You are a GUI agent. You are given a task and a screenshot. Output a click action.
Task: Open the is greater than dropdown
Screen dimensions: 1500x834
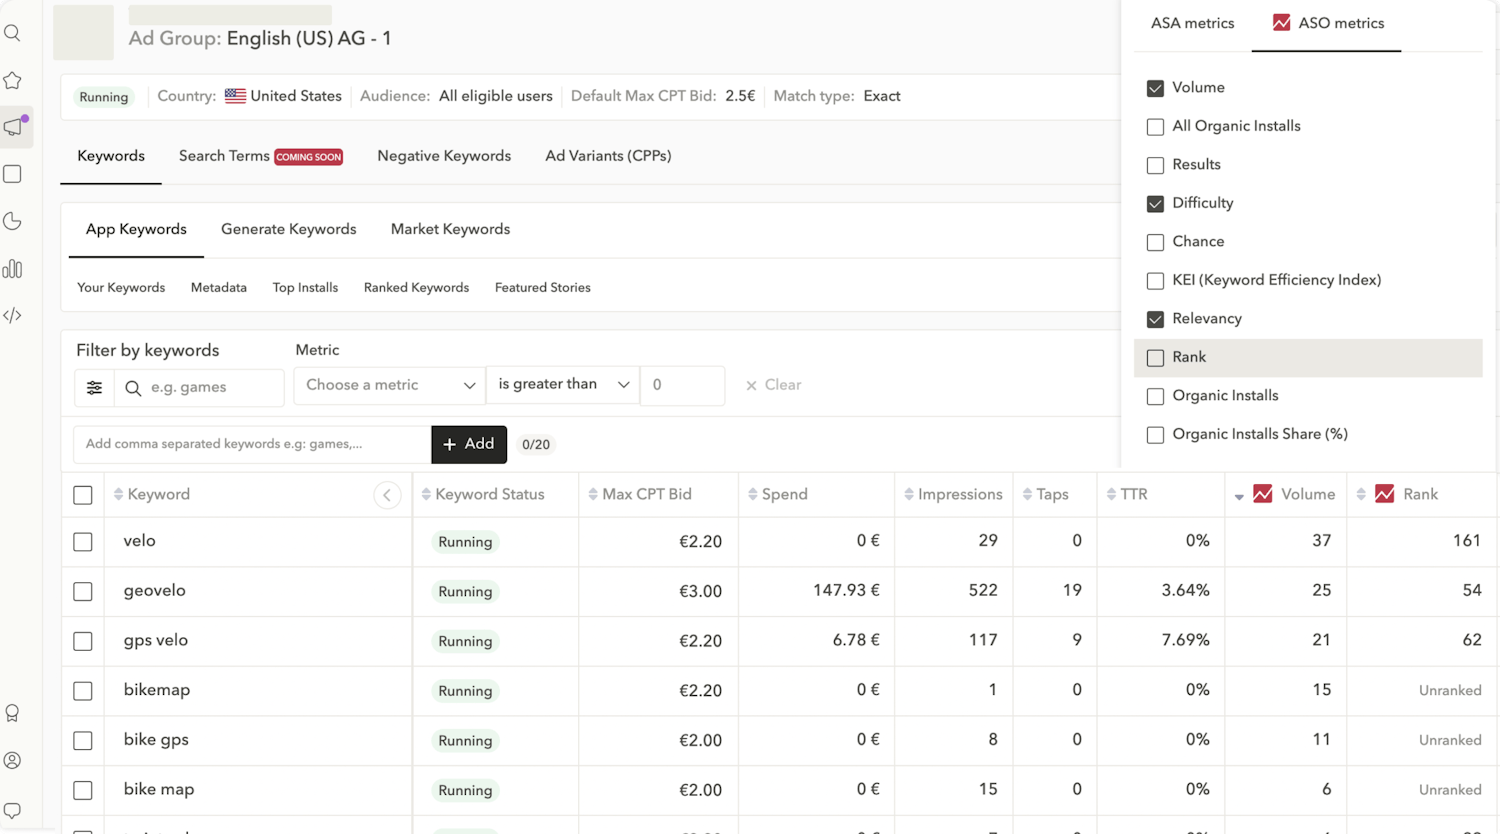tap(562, 385)
